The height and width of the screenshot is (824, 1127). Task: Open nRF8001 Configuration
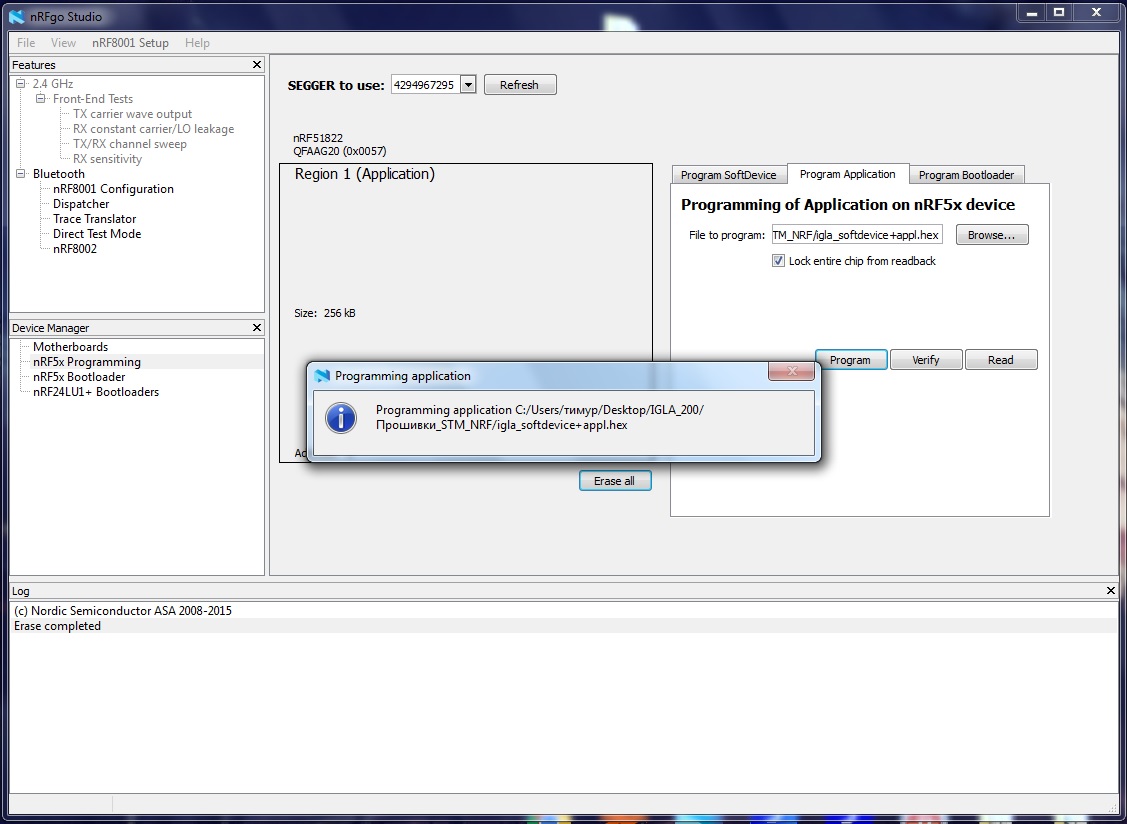point(113,189)
